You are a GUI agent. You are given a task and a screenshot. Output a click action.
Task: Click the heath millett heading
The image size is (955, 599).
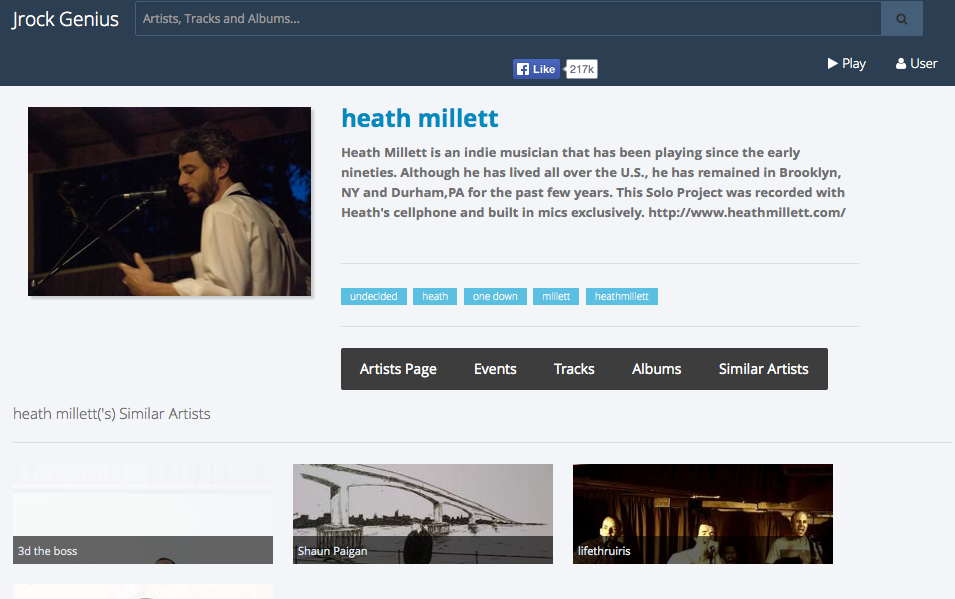pyautogui.click(x=420, y=118)
